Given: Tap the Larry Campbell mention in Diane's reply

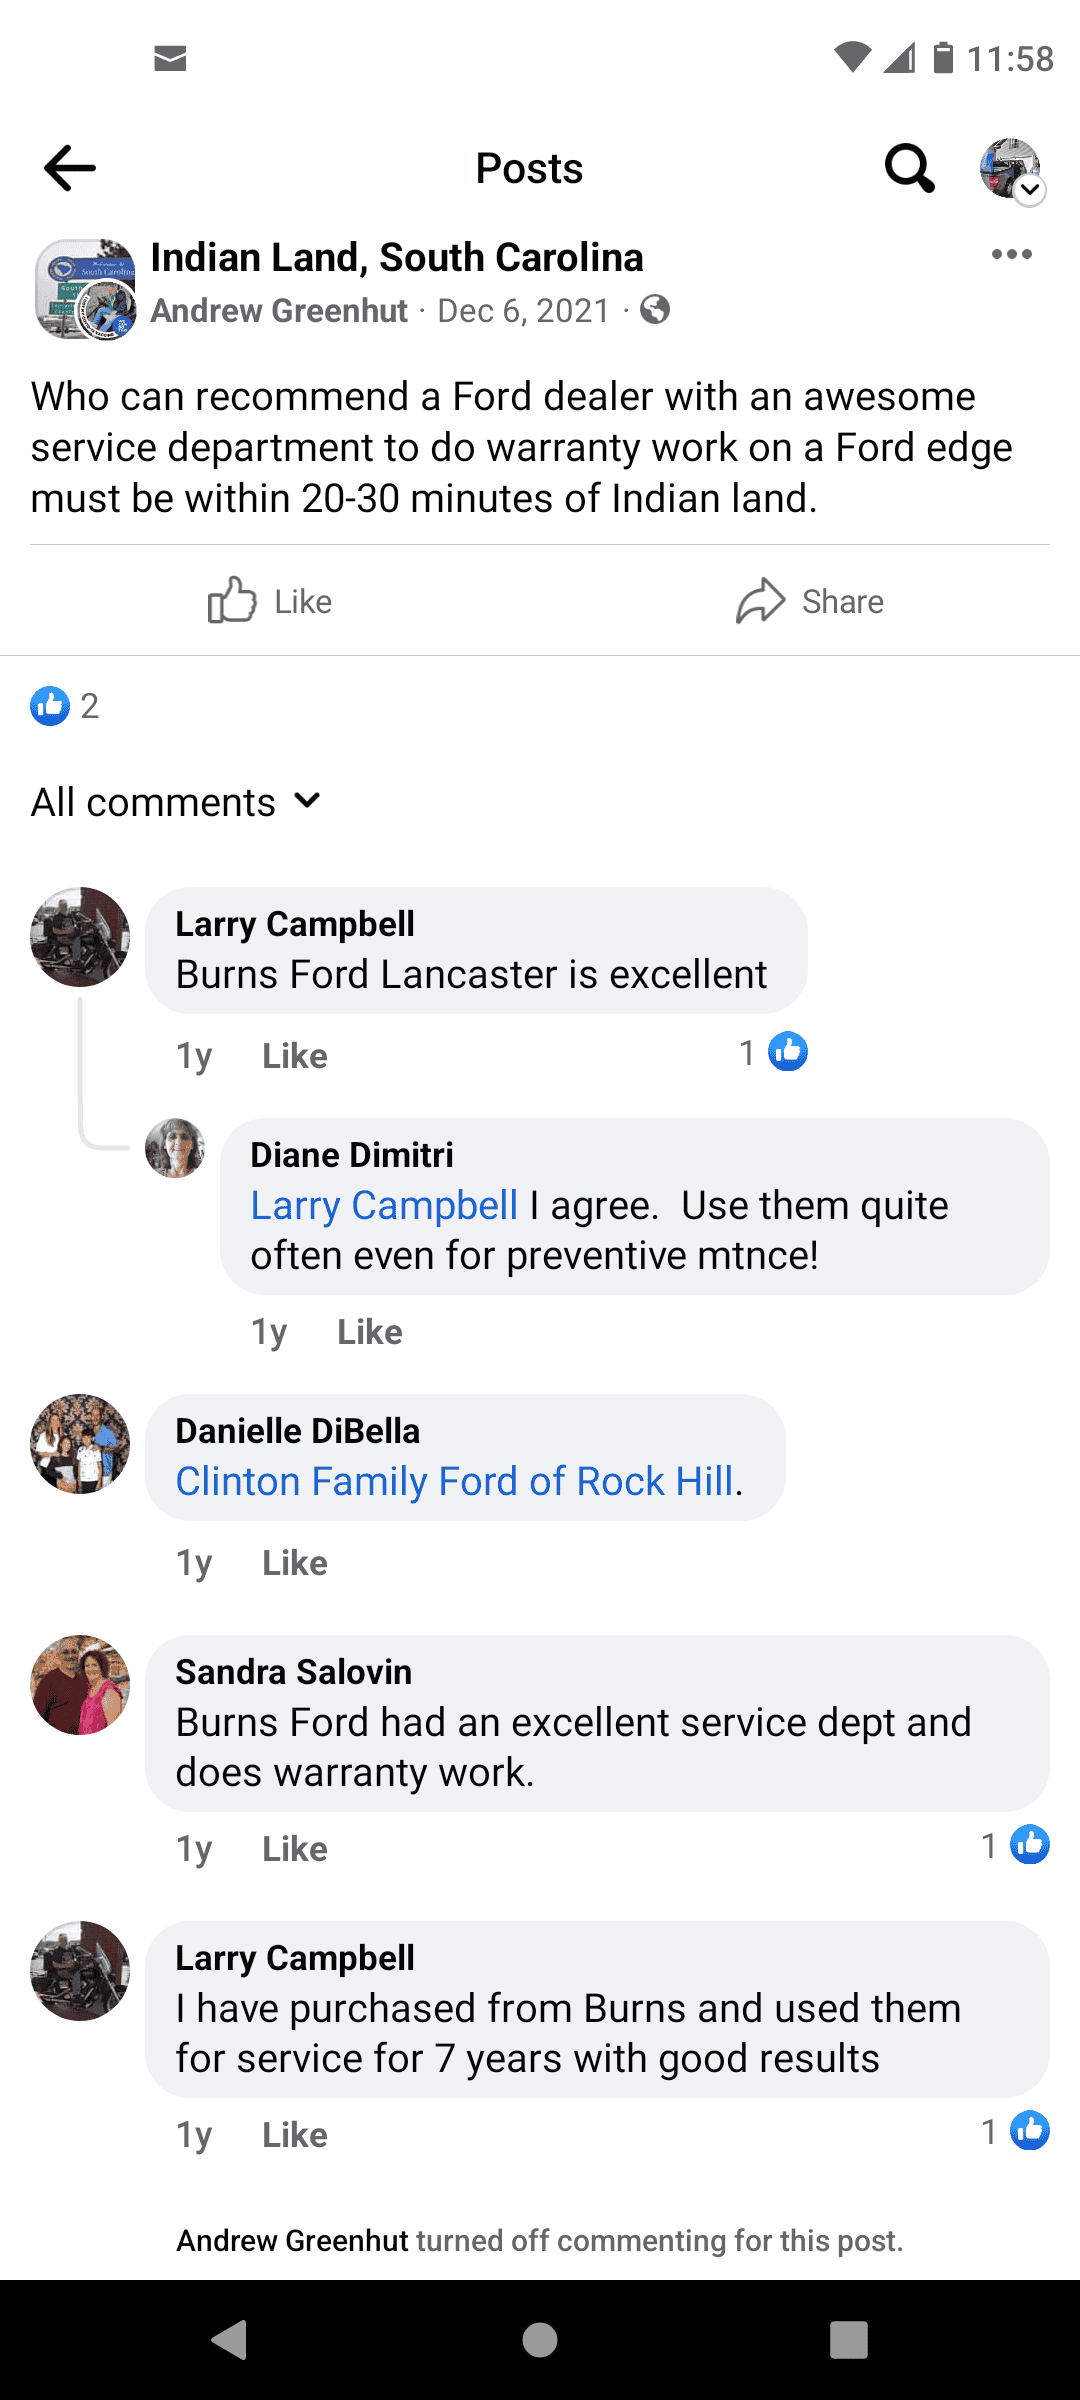Looking at the screenshot, I should (x=384, y=1205).
